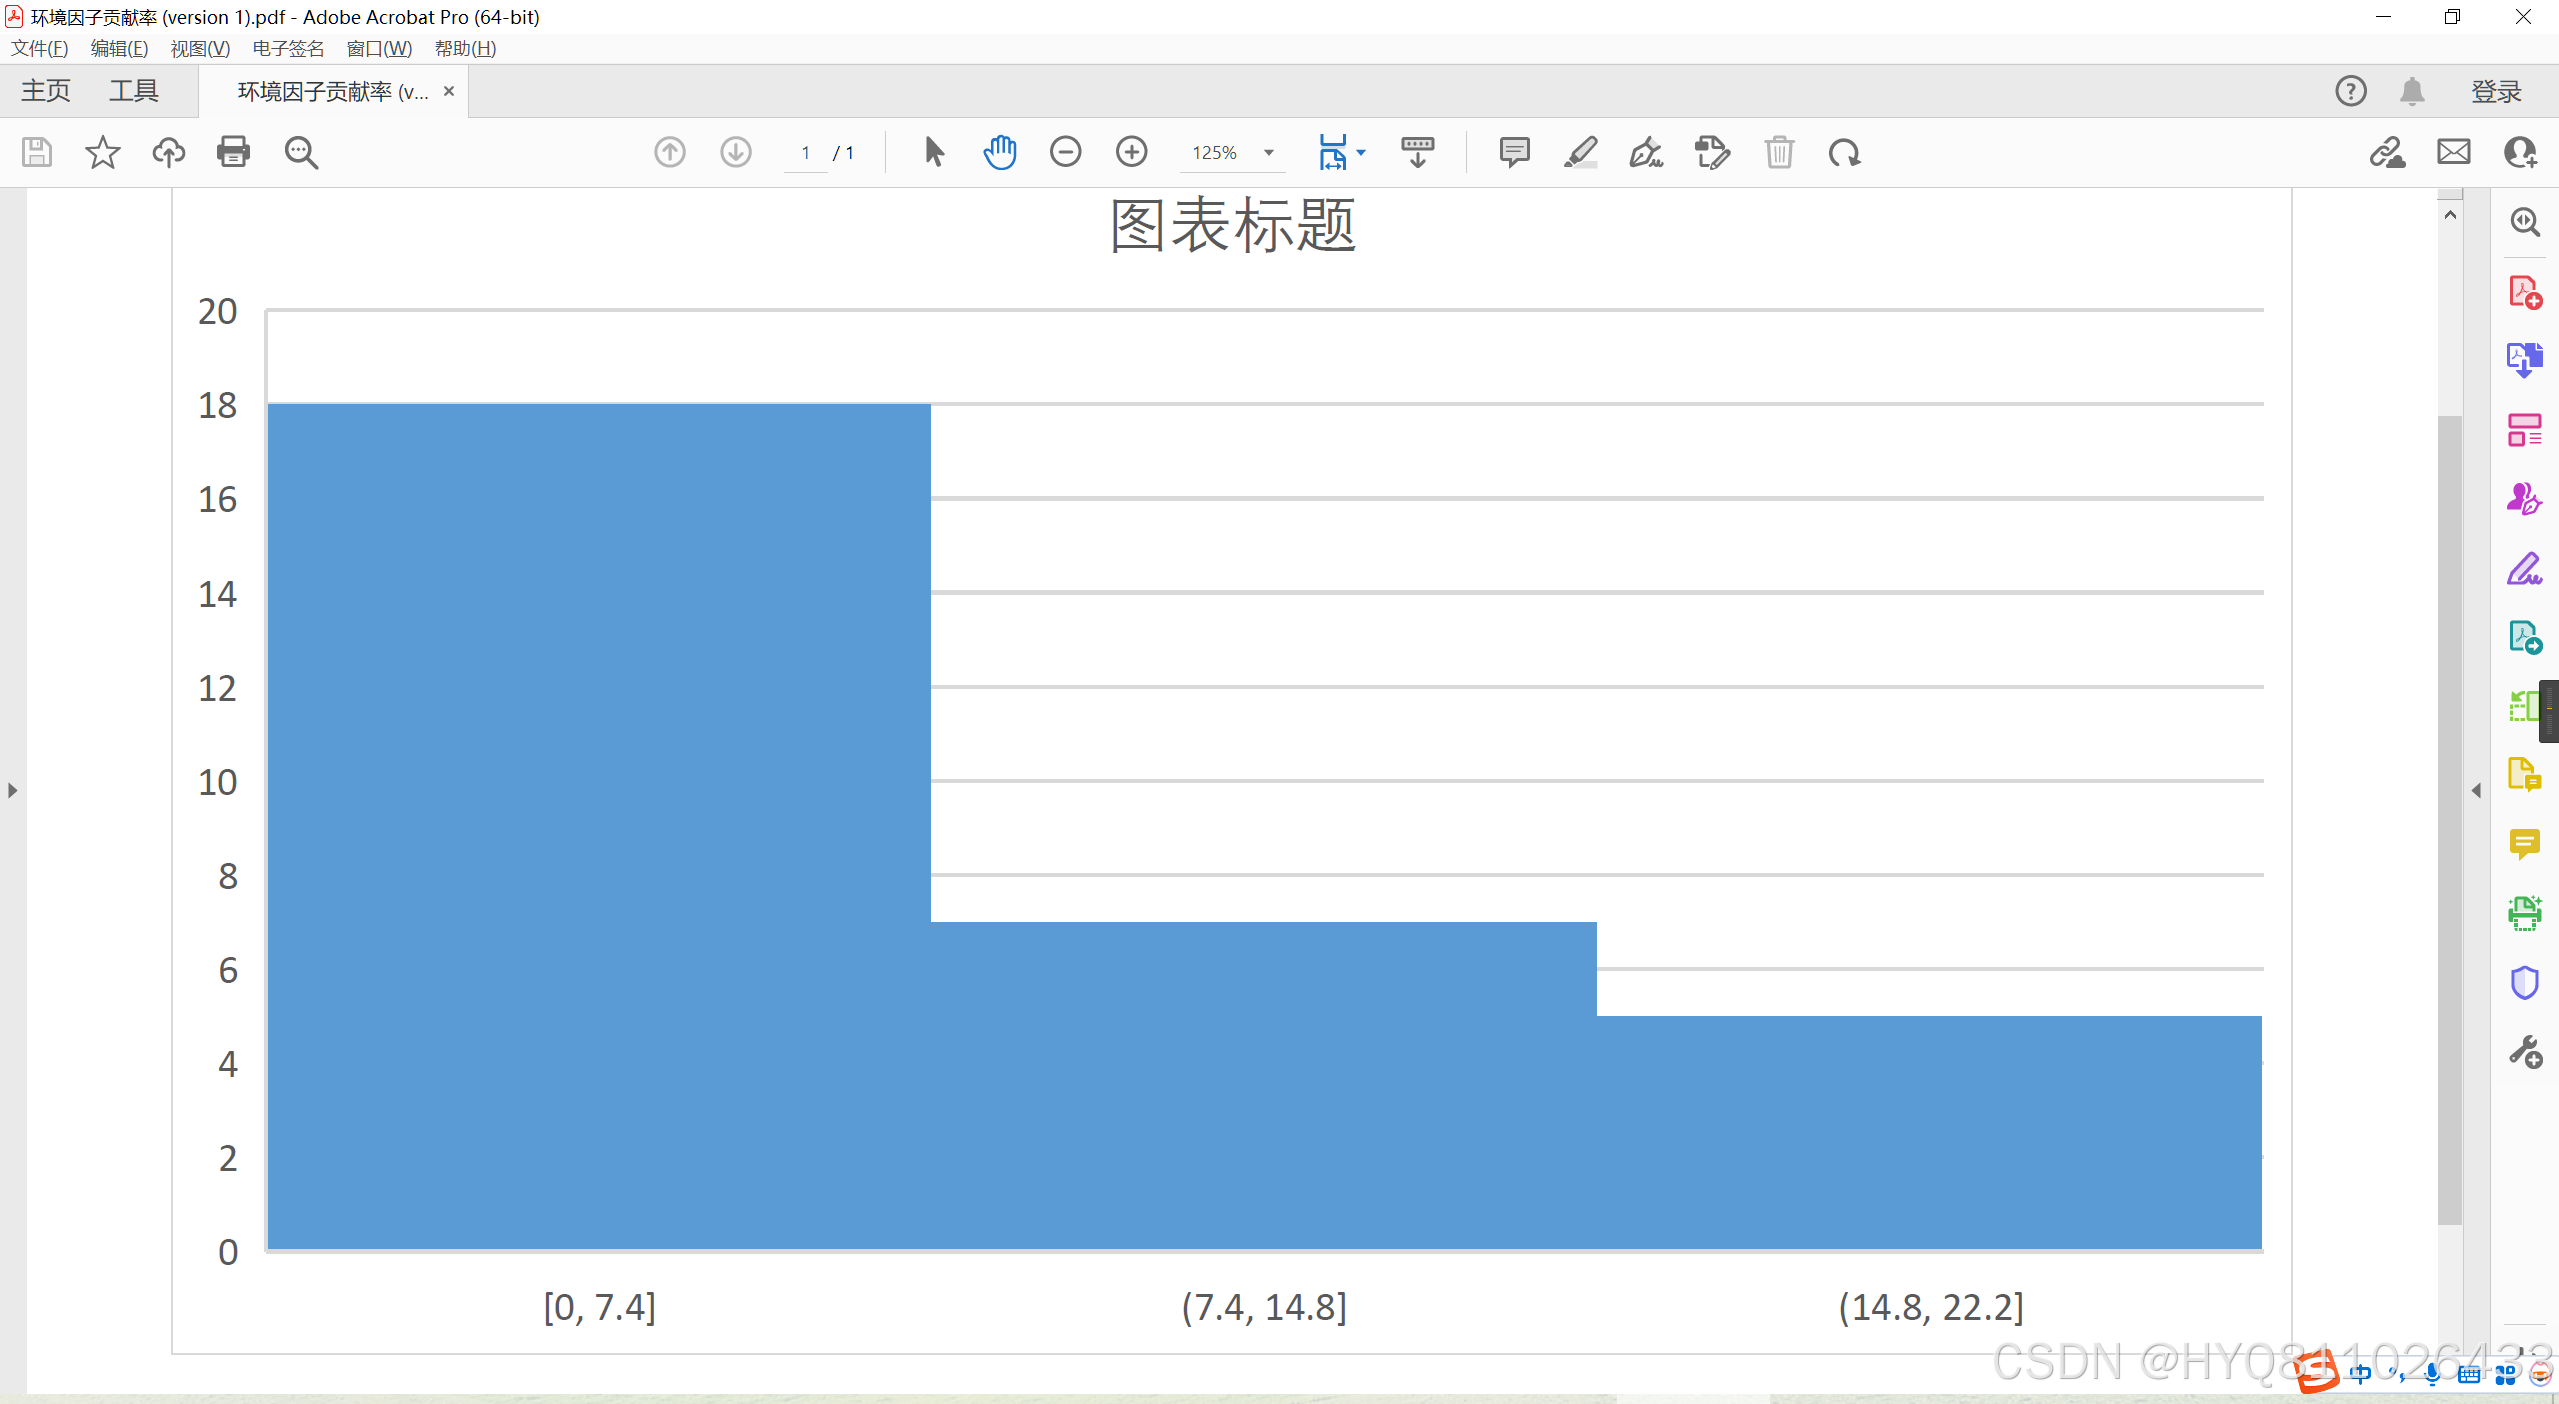Click the arrow Selection tool

coord(933,152)
